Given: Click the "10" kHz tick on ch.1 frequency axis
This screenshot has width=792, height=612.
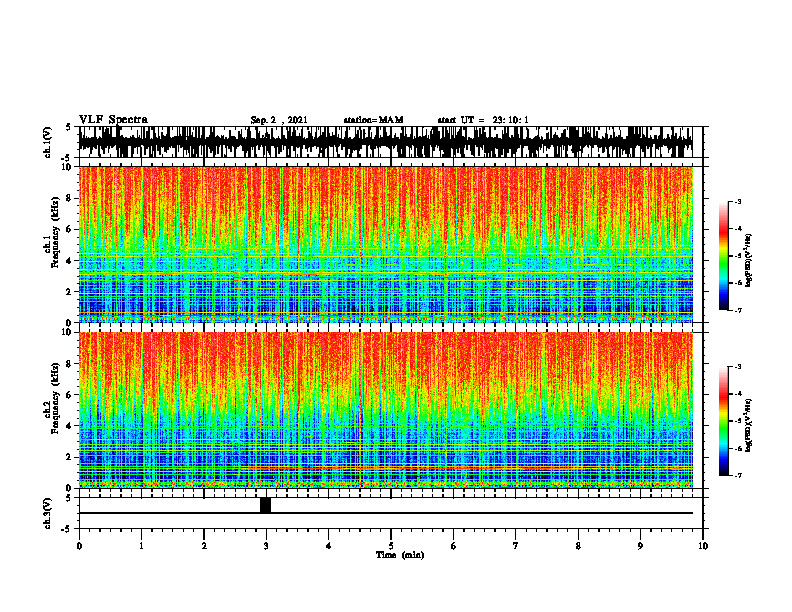Looking at the screenshot, I should click(x=68, y=167).
